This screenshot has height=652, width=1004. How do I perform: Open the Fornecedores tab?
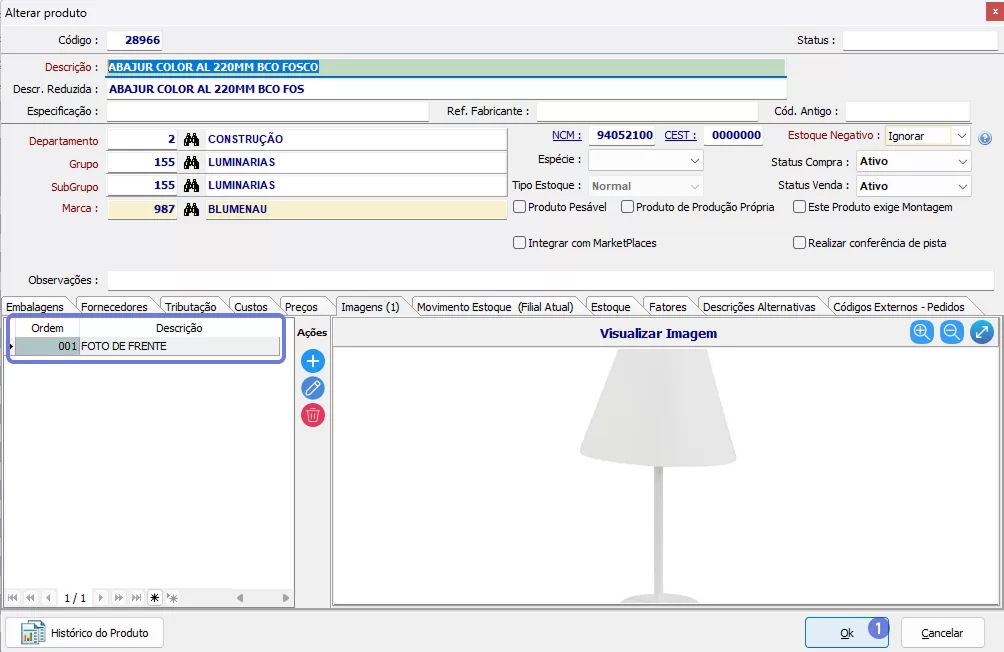(114, 307)
